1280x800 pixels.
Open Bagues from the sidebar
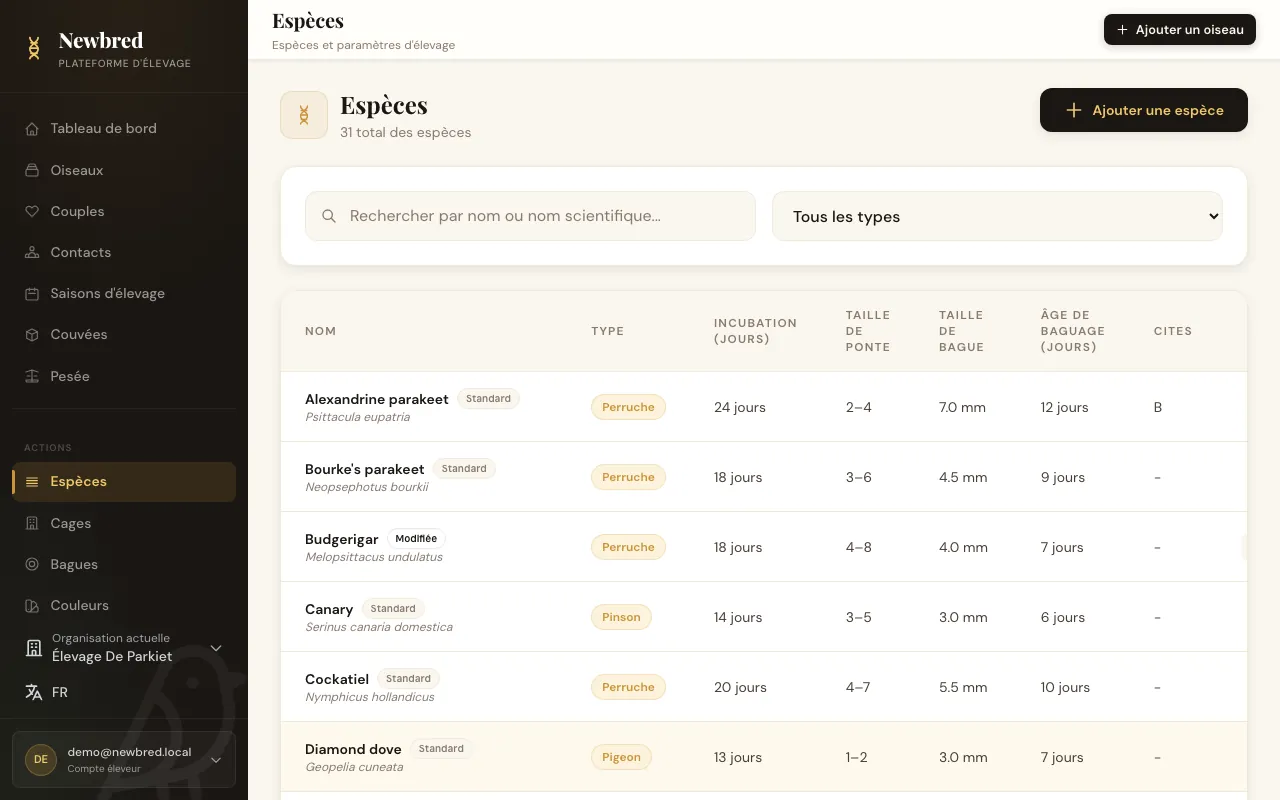tap(124, 564)
